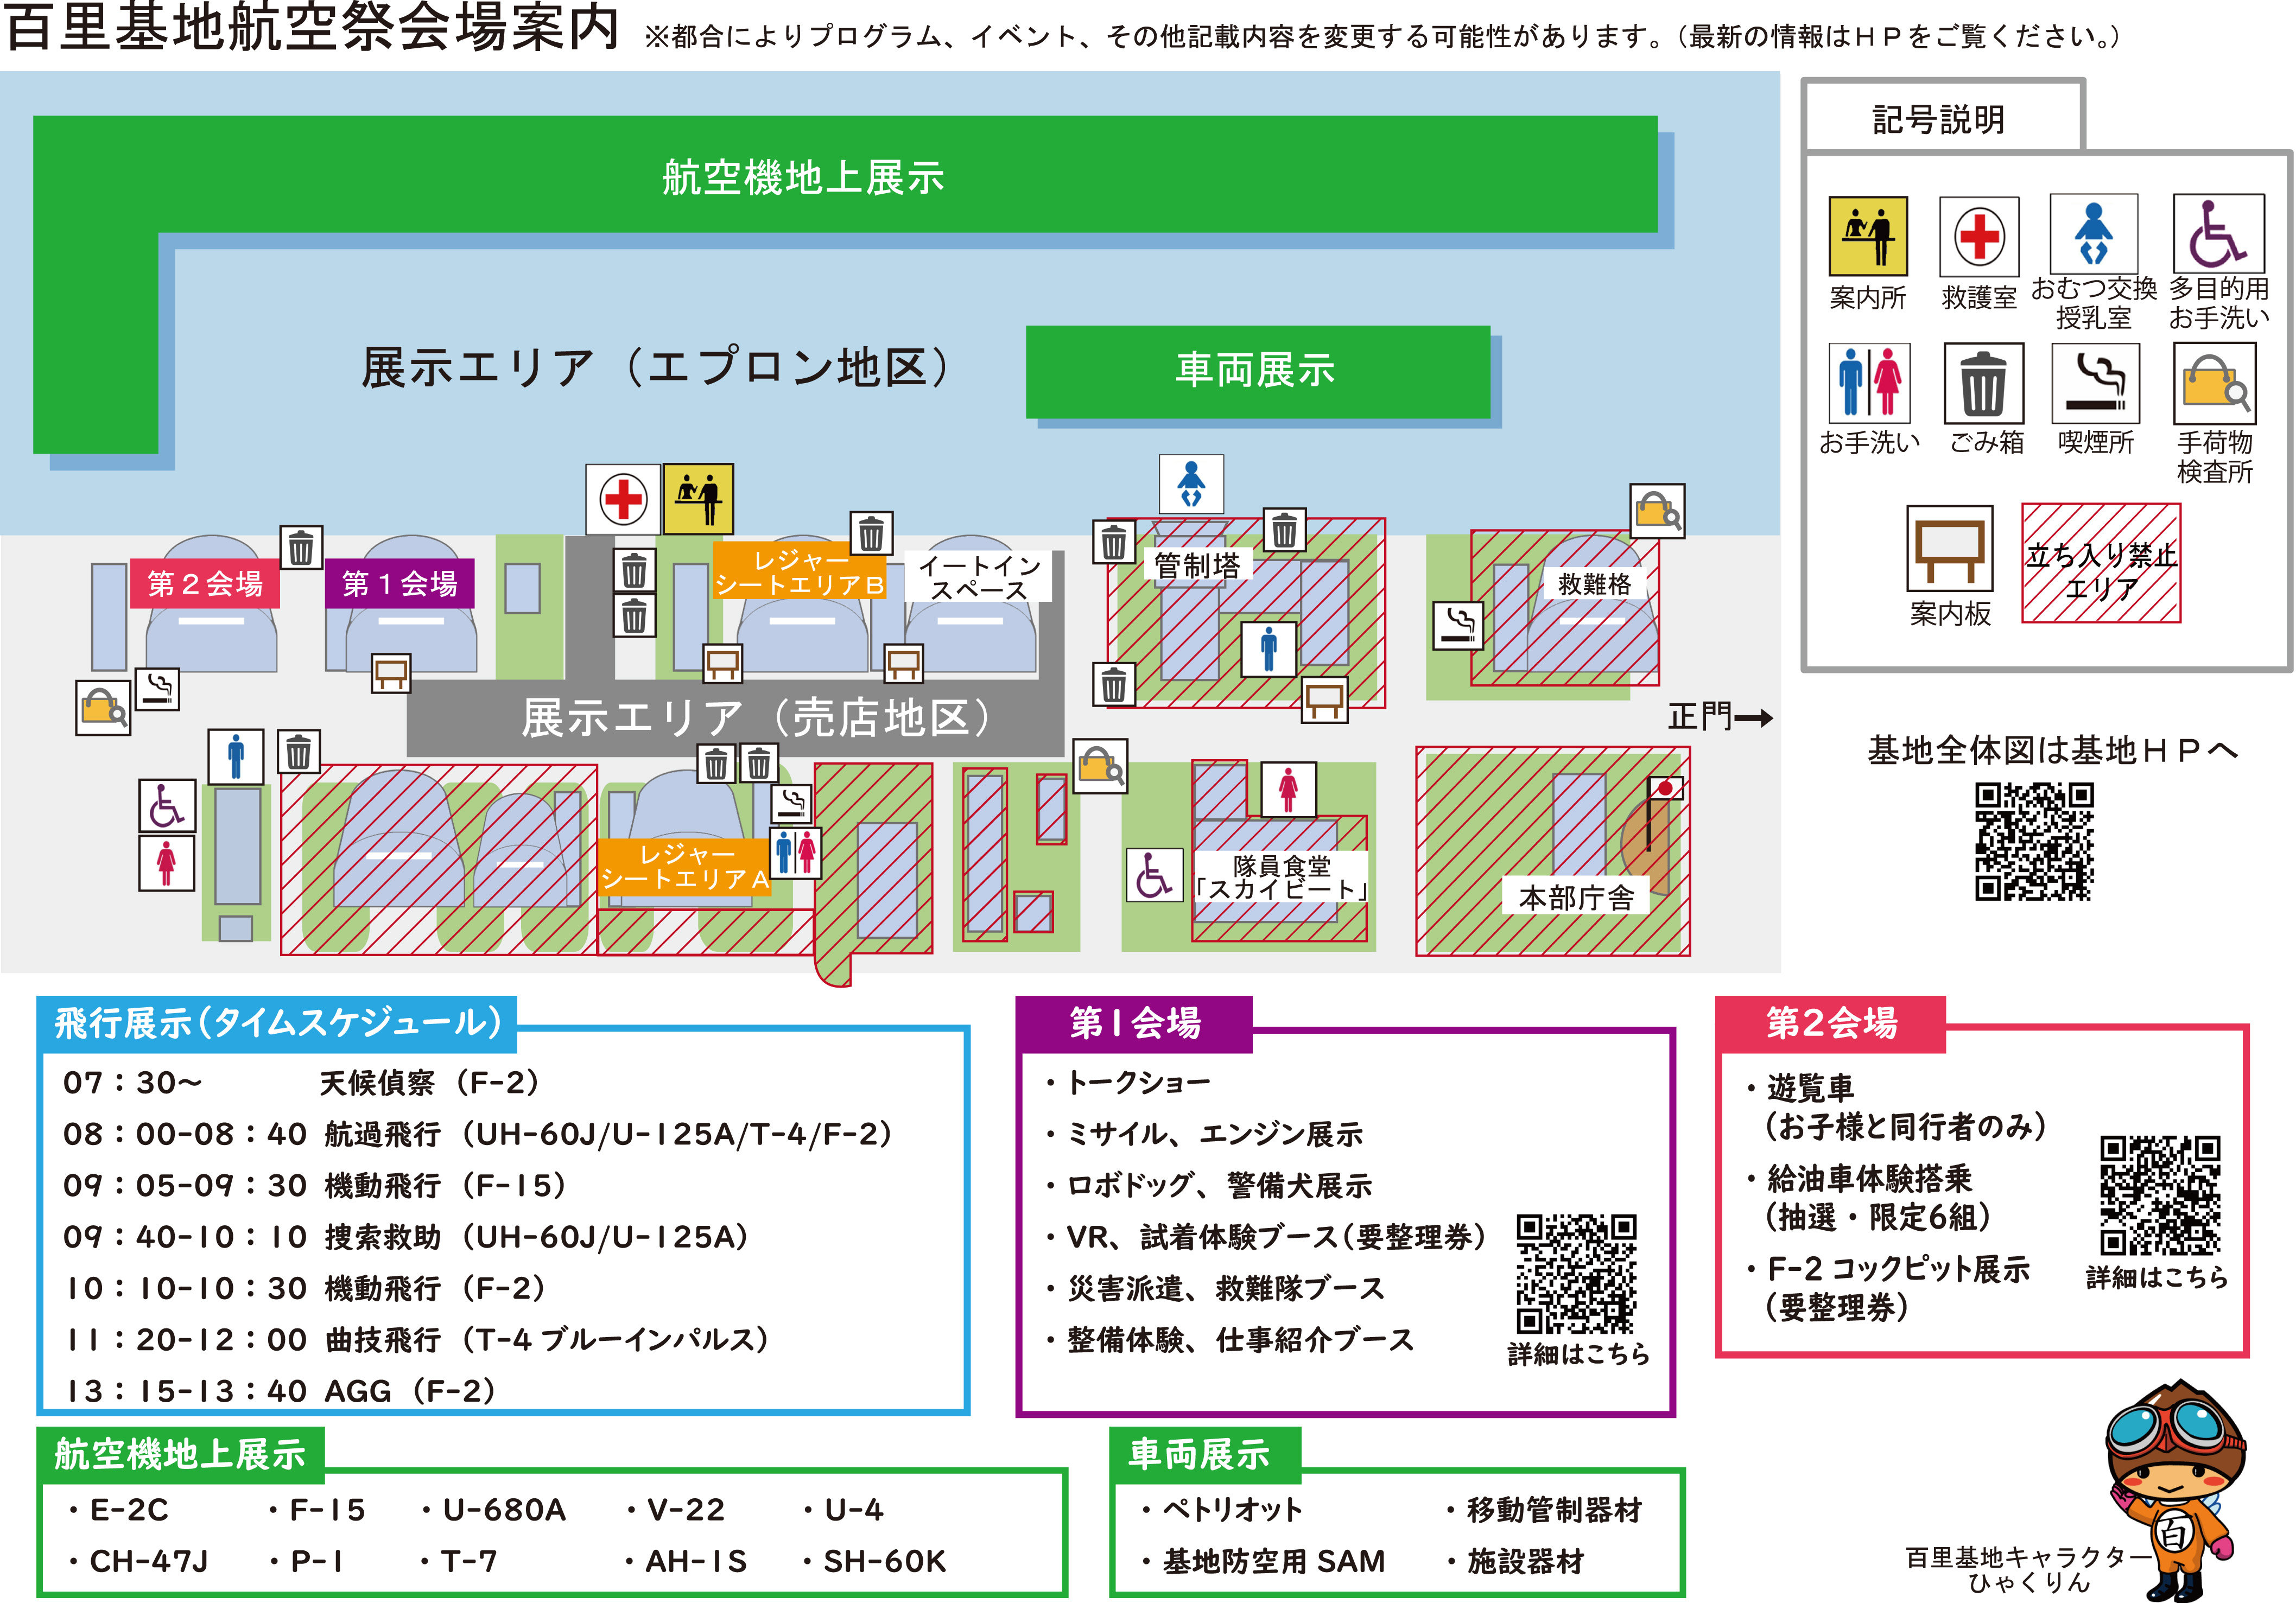
Task: Click the 13:15-13:40 AGG (F-2) row
Action: pos(280,1390)
